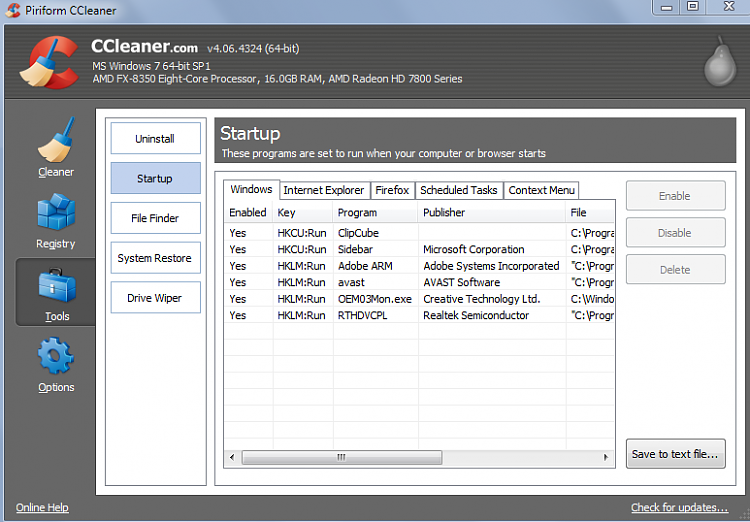750x522 pixels.
Task: Switch to the Internet Explorer tab
Action: pos(324,190)
